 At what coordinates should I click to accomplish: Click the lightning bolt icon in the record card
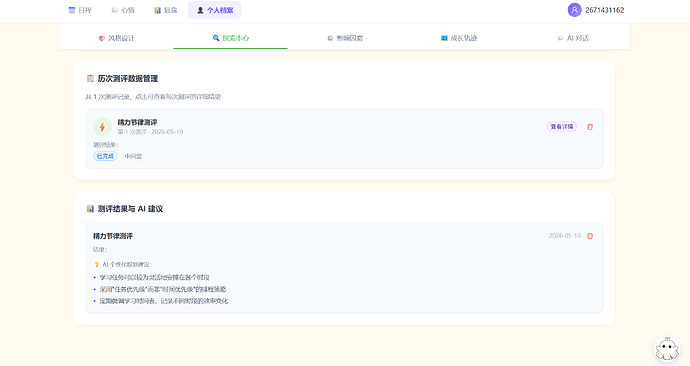(x=102, y=127)
